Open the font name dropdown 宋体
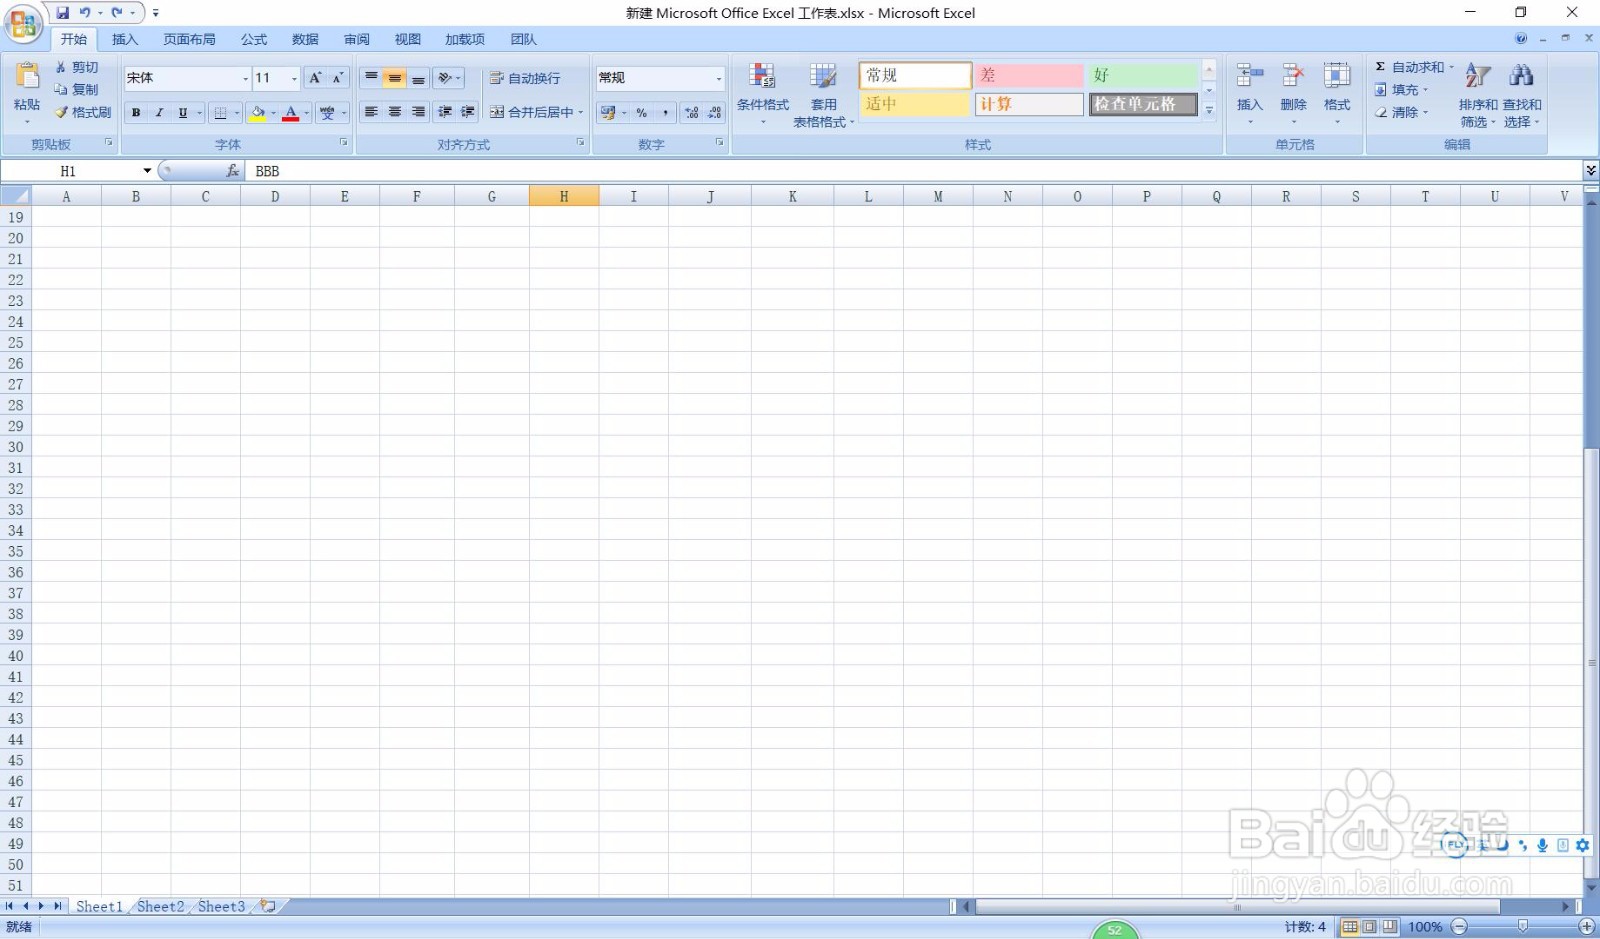Viewport: 1600px width, 939px height. [x=245, y=78]
